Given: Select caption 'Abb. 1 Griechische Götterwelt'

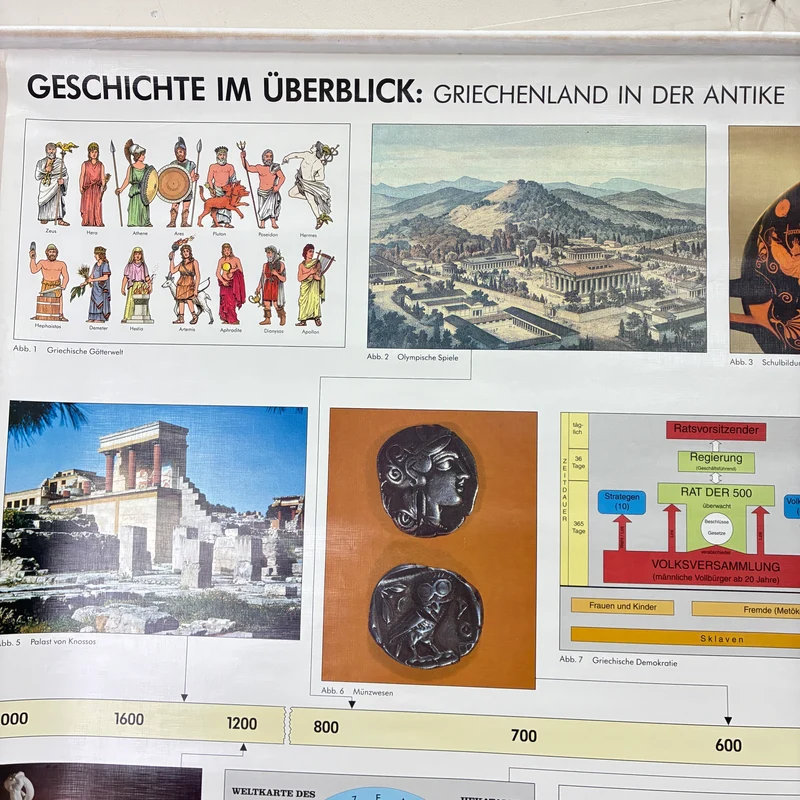Looking at the screenshot, I should pos(68,350).
